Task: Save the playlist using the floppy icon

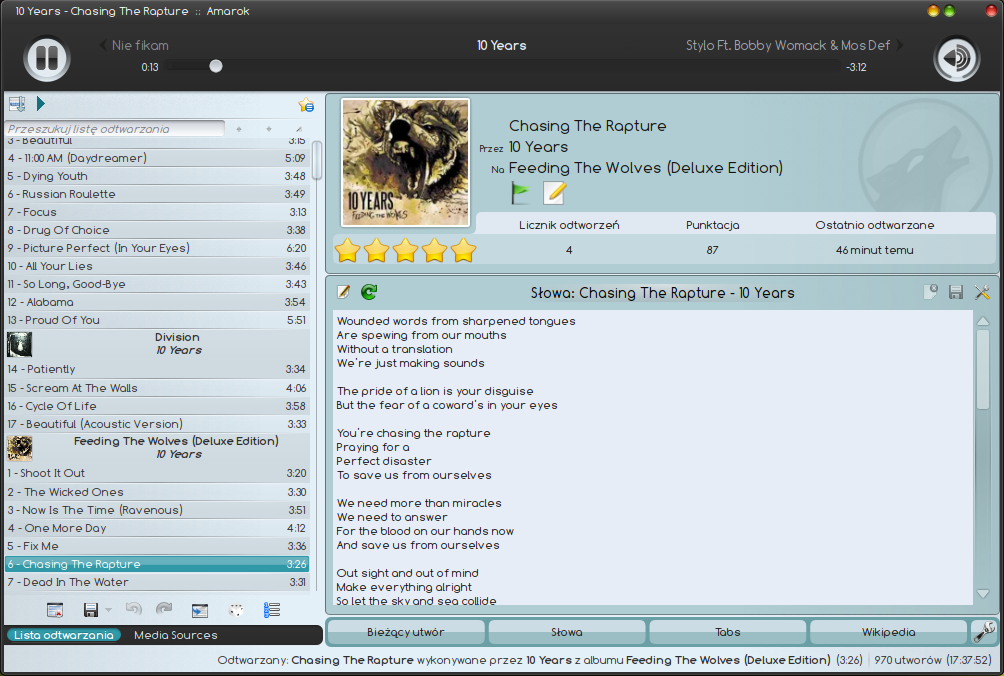Action: click(91, 610)
